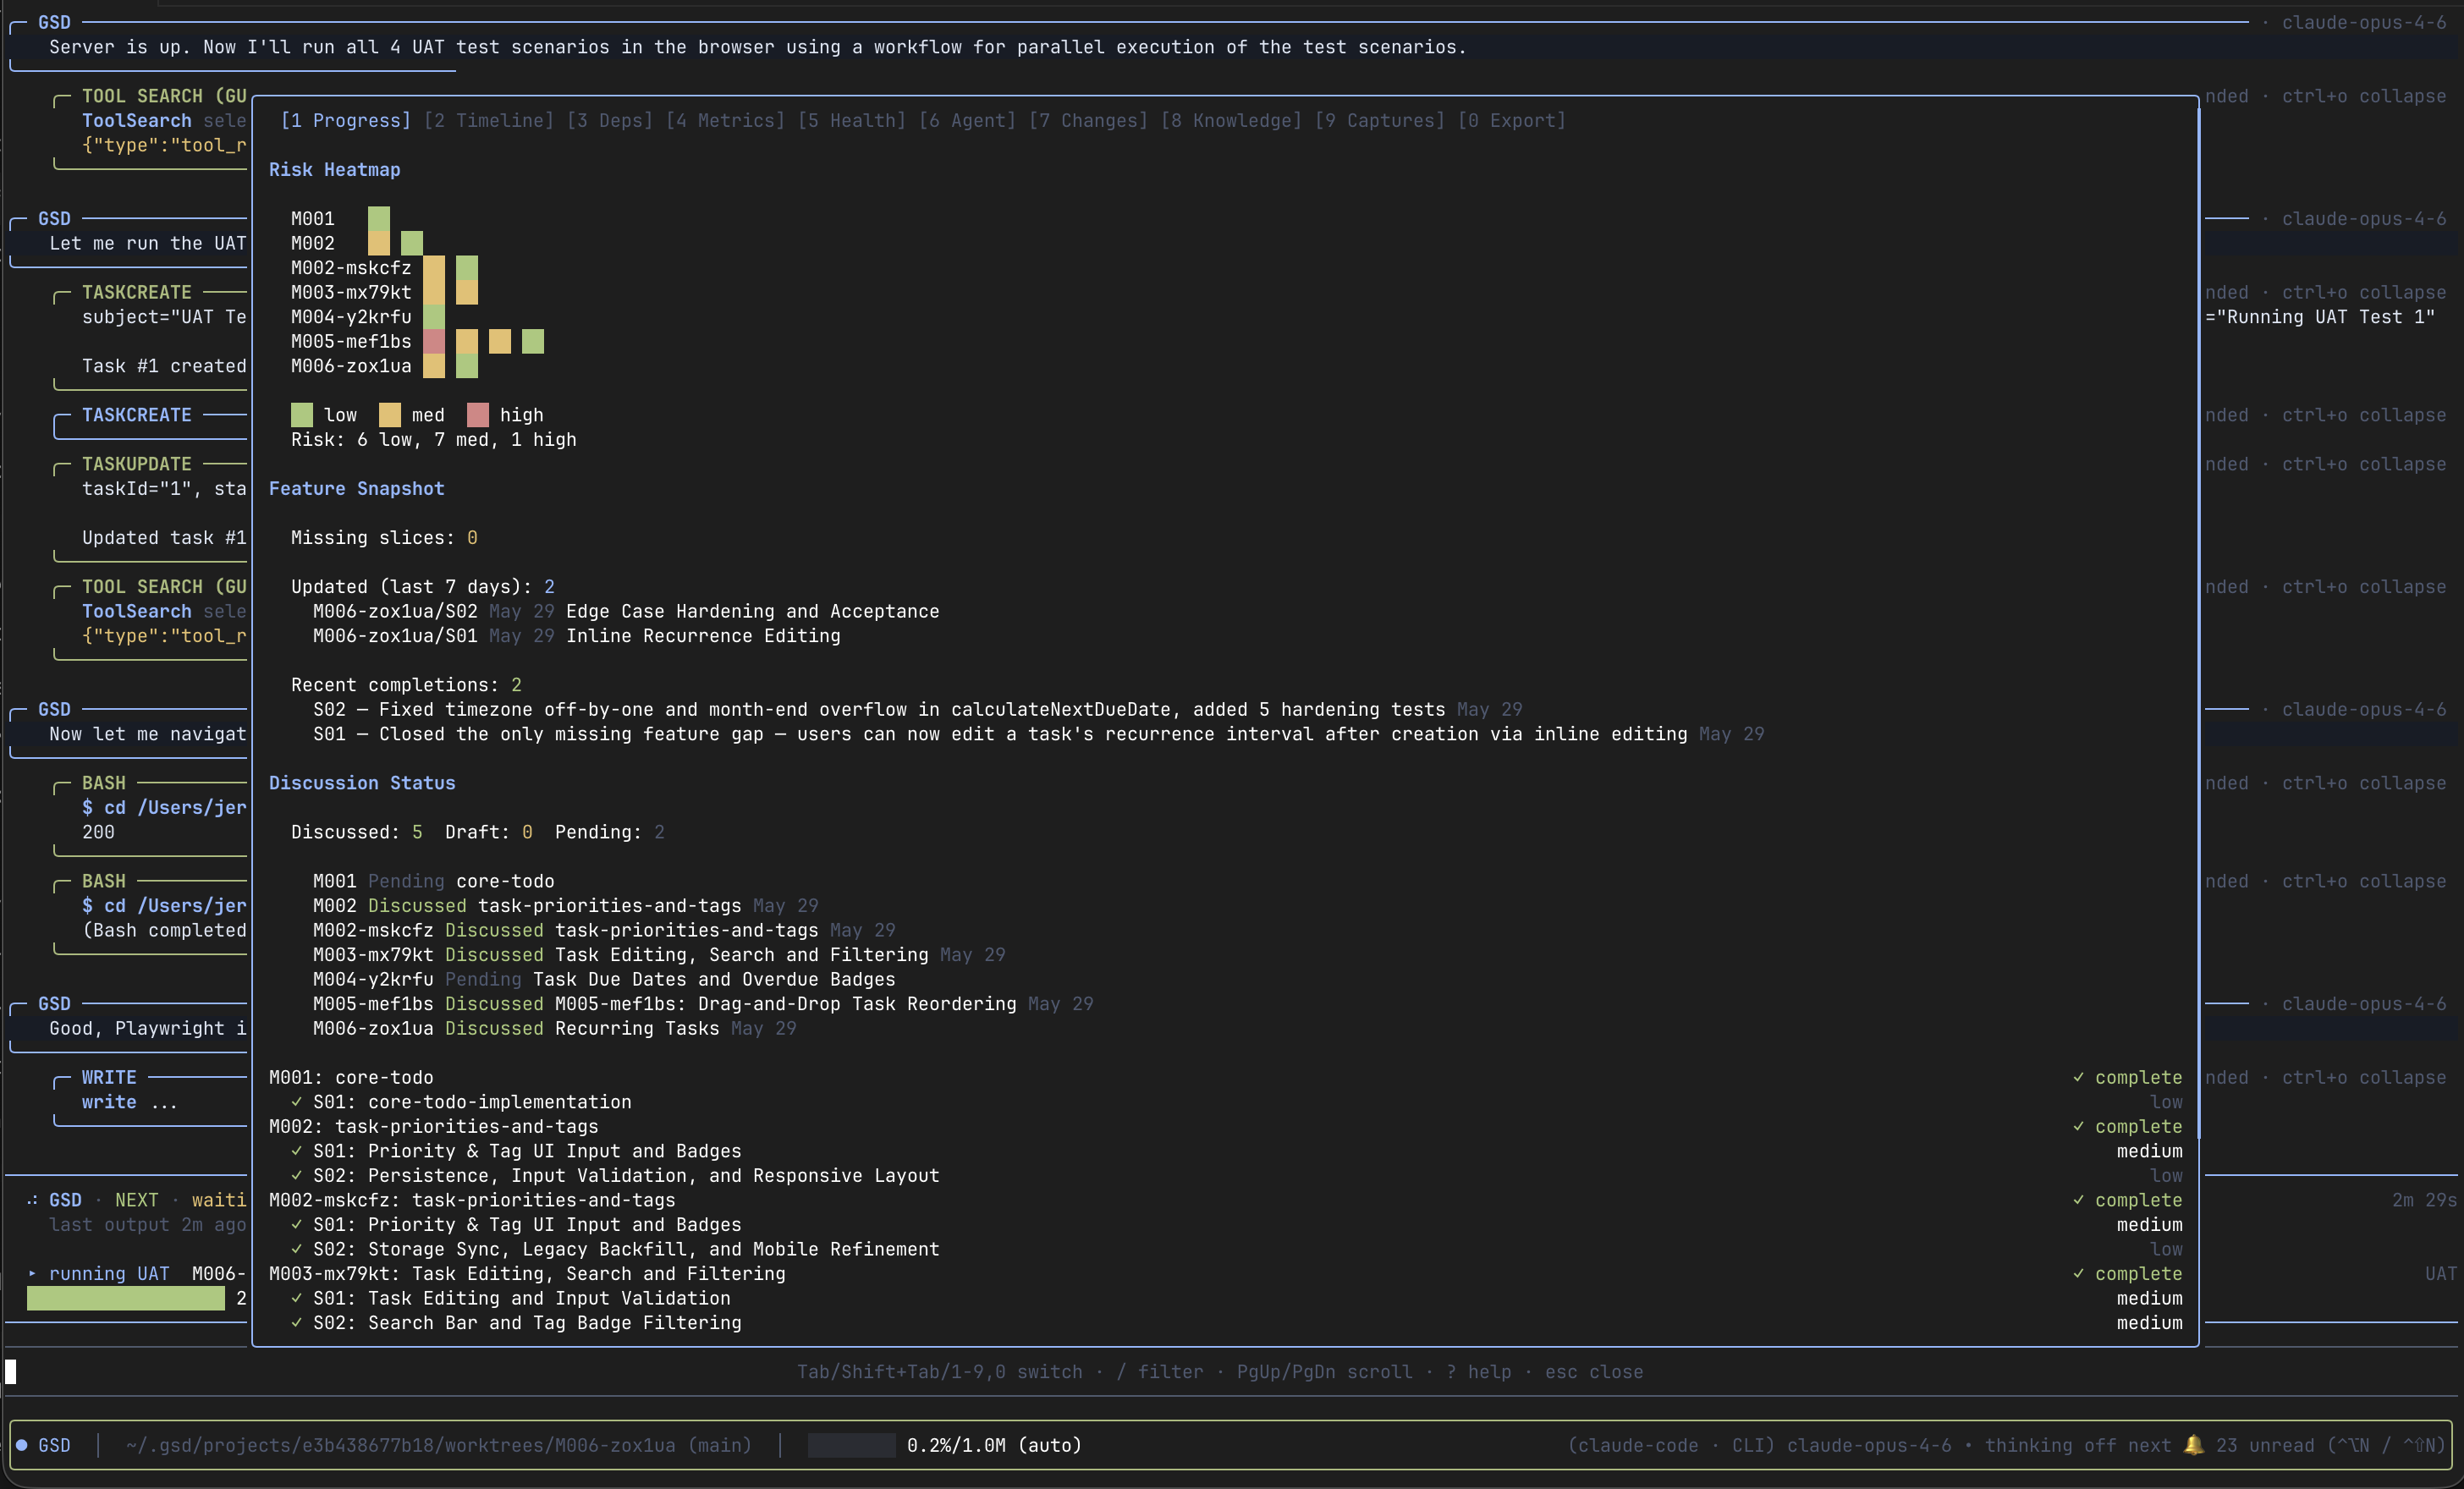The width and height of the screenshot is (2464, 1489).
Task: Click the 'Risk: 6 low, 7 med, 1 high' summary
Action: 433,440
